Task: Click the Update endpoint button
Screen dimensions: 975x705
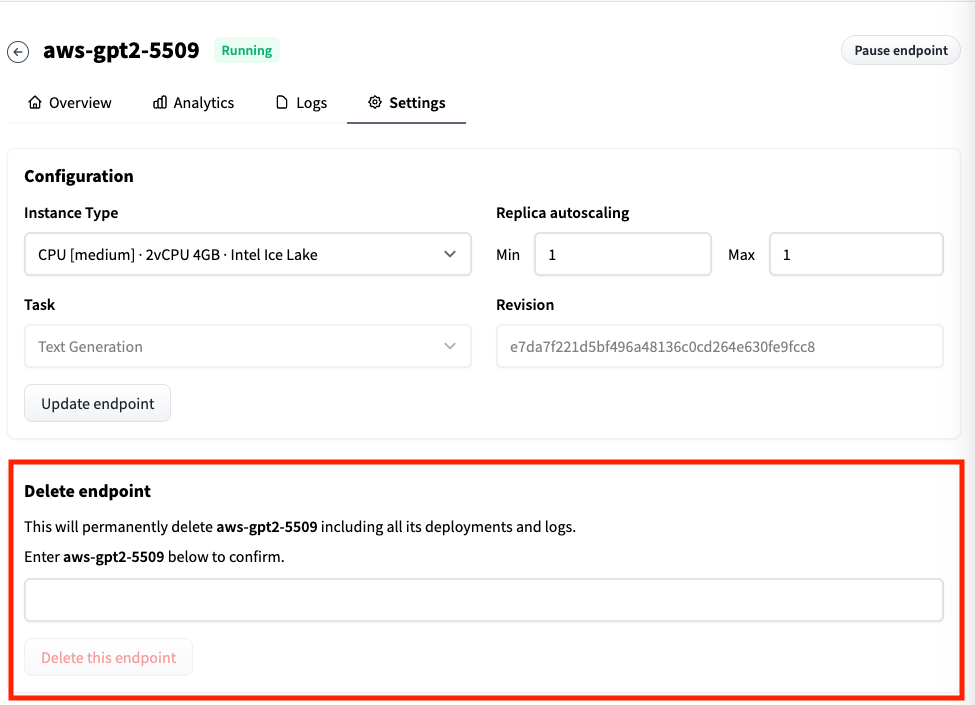Action: [97, 404]
